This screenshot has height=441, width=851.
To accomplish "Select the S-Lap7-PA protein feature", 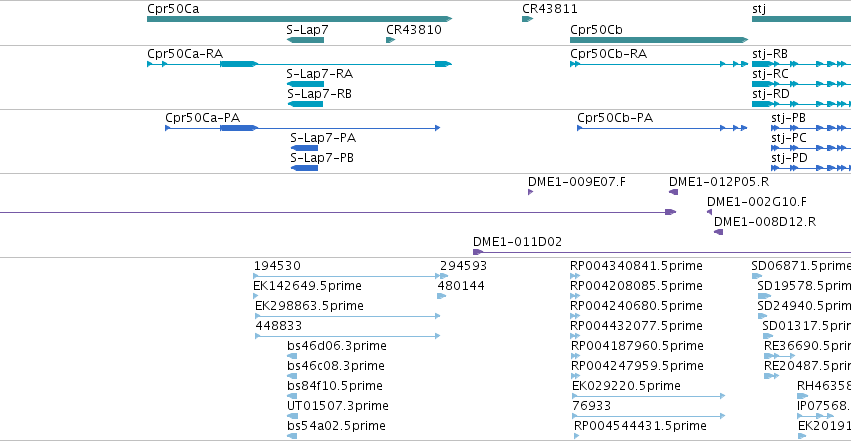I will 304,148.
